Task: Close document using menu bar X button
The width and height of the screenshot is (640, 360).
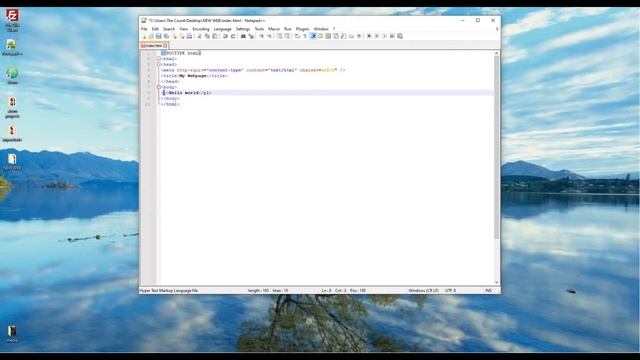Action: point(497,29)
